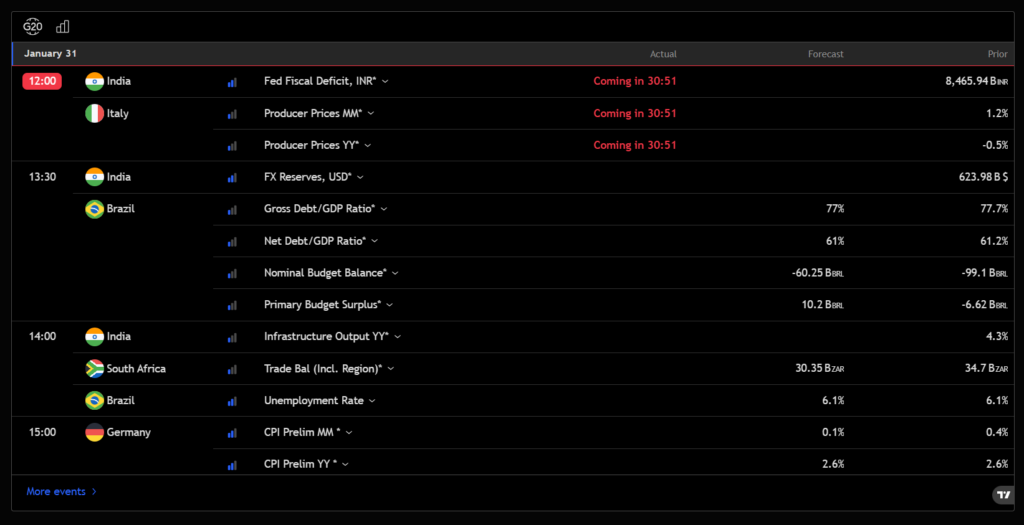This screenshot has width=1024, height=525.
Task: Expand Gross Debt/GDP Ratio details chevron
Action: [384, 209]
